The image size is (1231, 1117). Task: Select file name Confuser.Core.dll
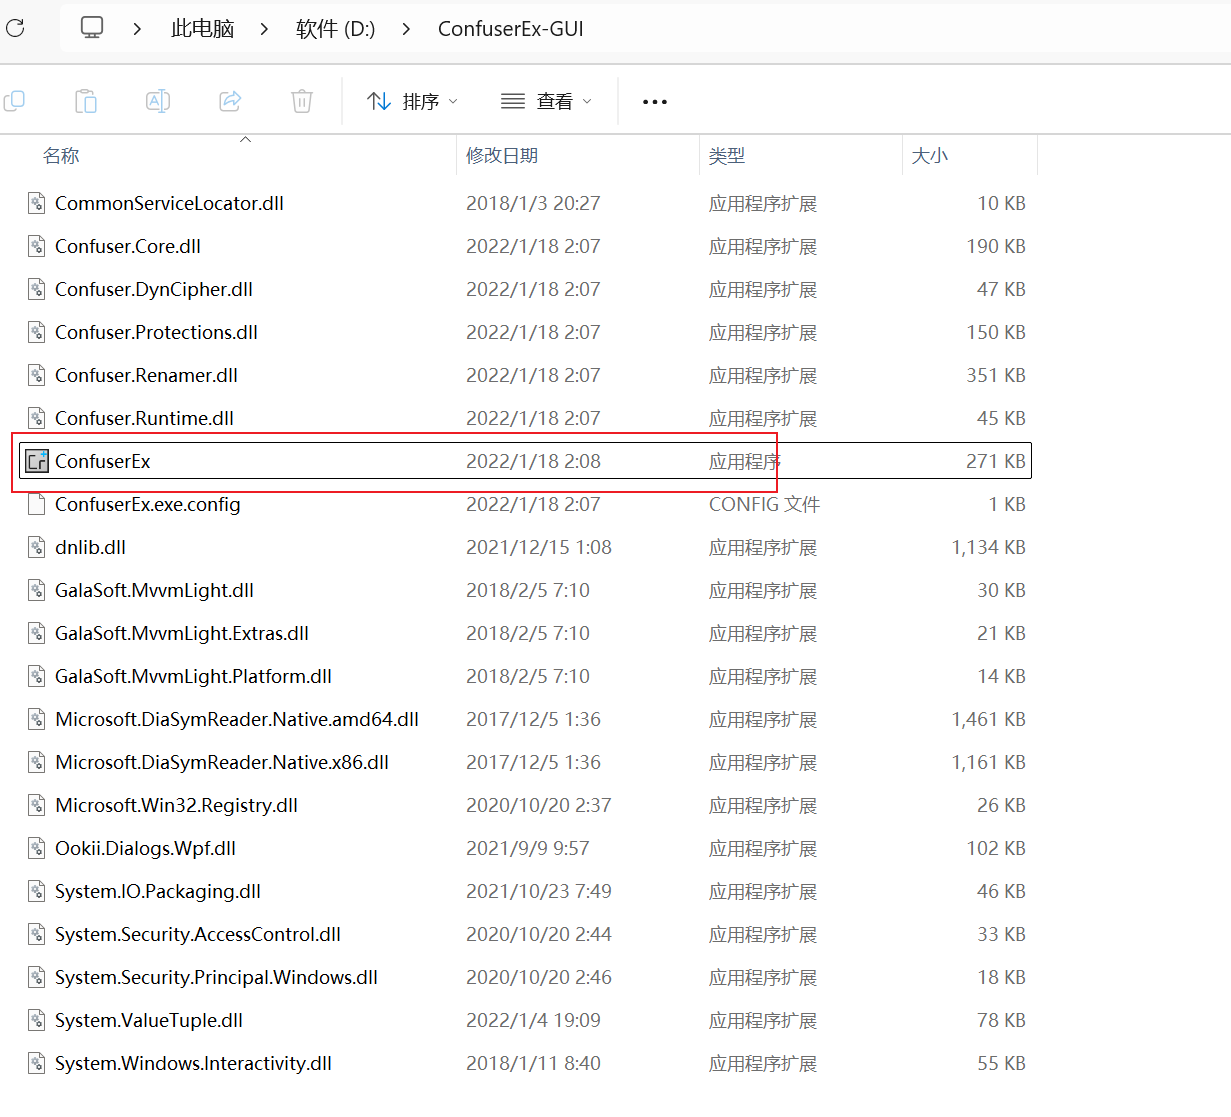(x=128, y=246)
